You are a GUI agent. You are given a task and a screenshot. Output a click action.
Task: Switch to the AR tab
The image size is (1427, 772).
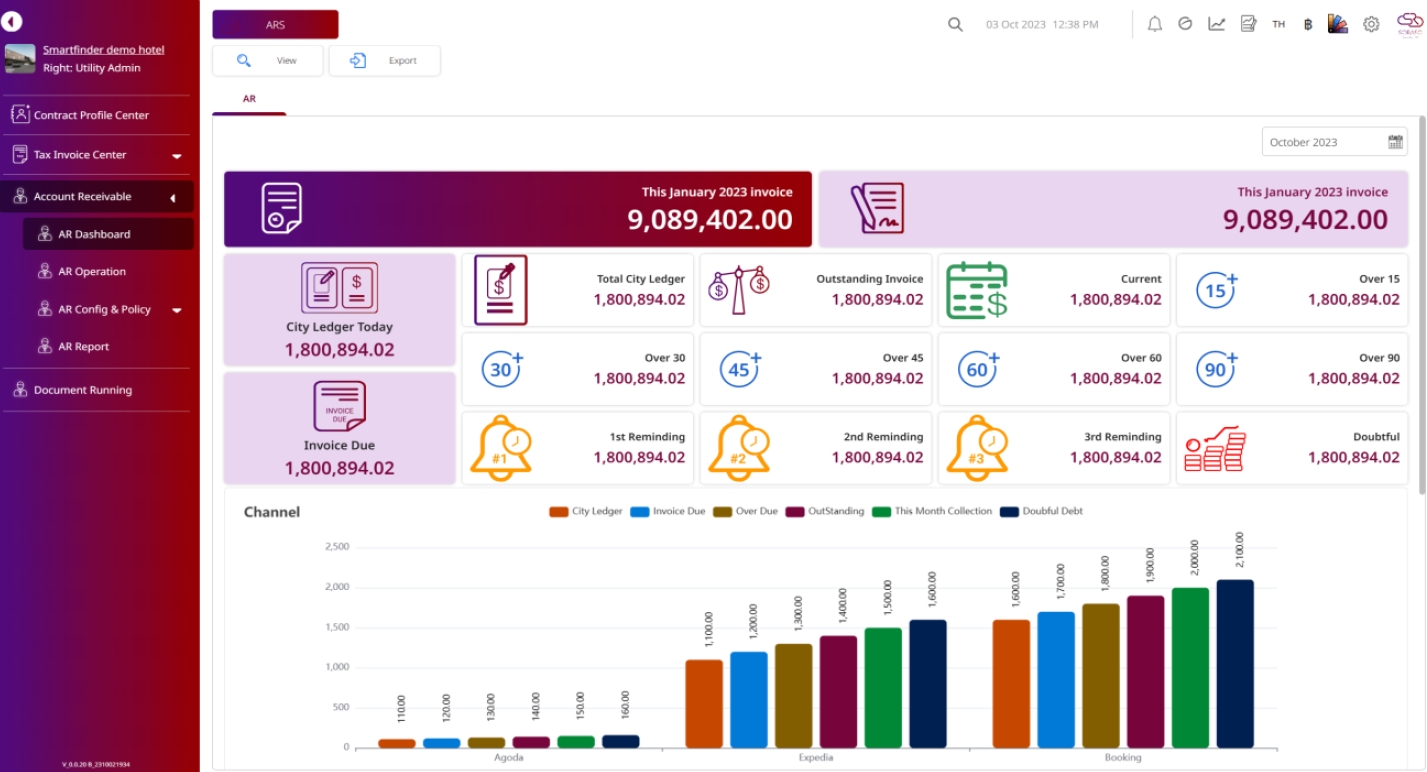[249, 100]
